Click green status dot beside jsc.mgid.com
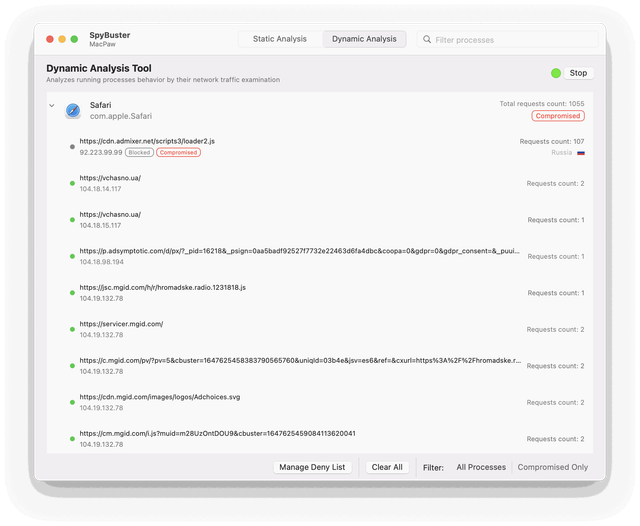This screenshot has width=640, height=526. coord(72,293)
